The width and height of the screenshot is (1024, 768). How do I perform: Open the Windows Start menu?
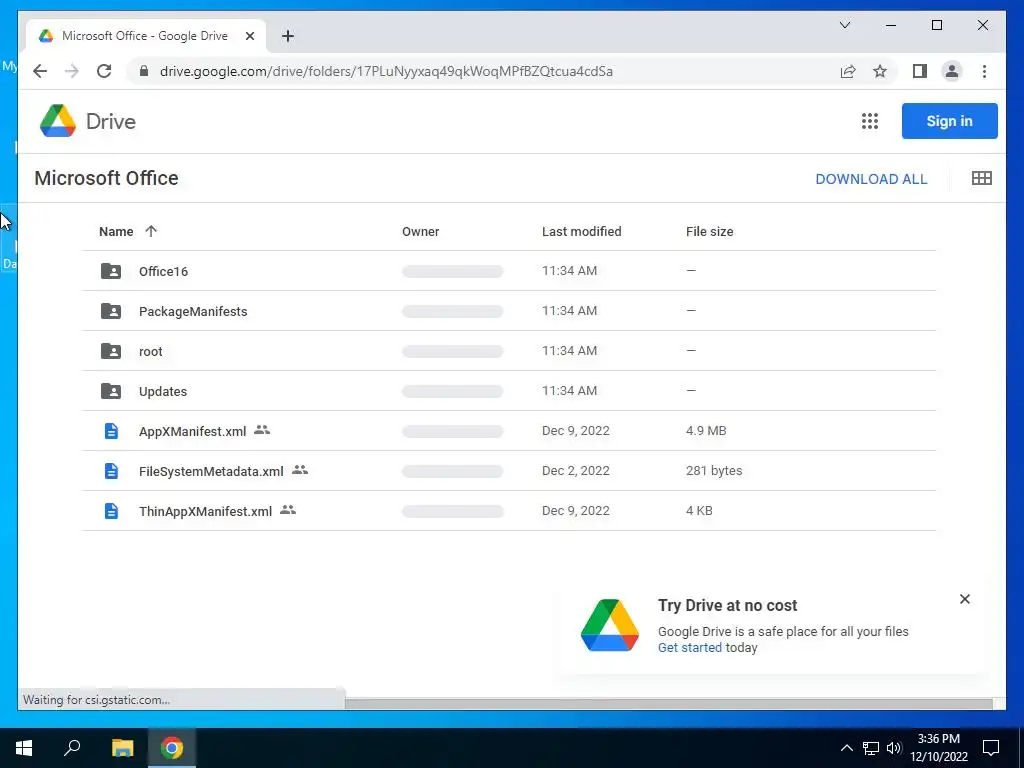pyautogui.click(x=24, y=748)
